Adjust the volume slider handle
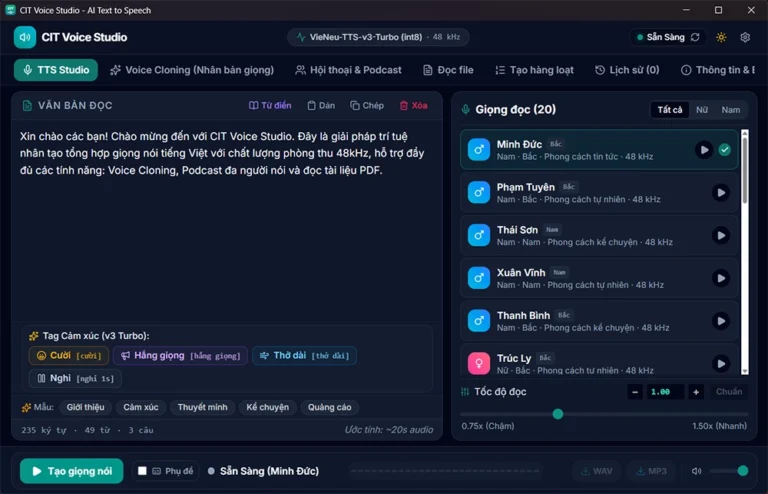768x494 pixels. coord(743,471)
